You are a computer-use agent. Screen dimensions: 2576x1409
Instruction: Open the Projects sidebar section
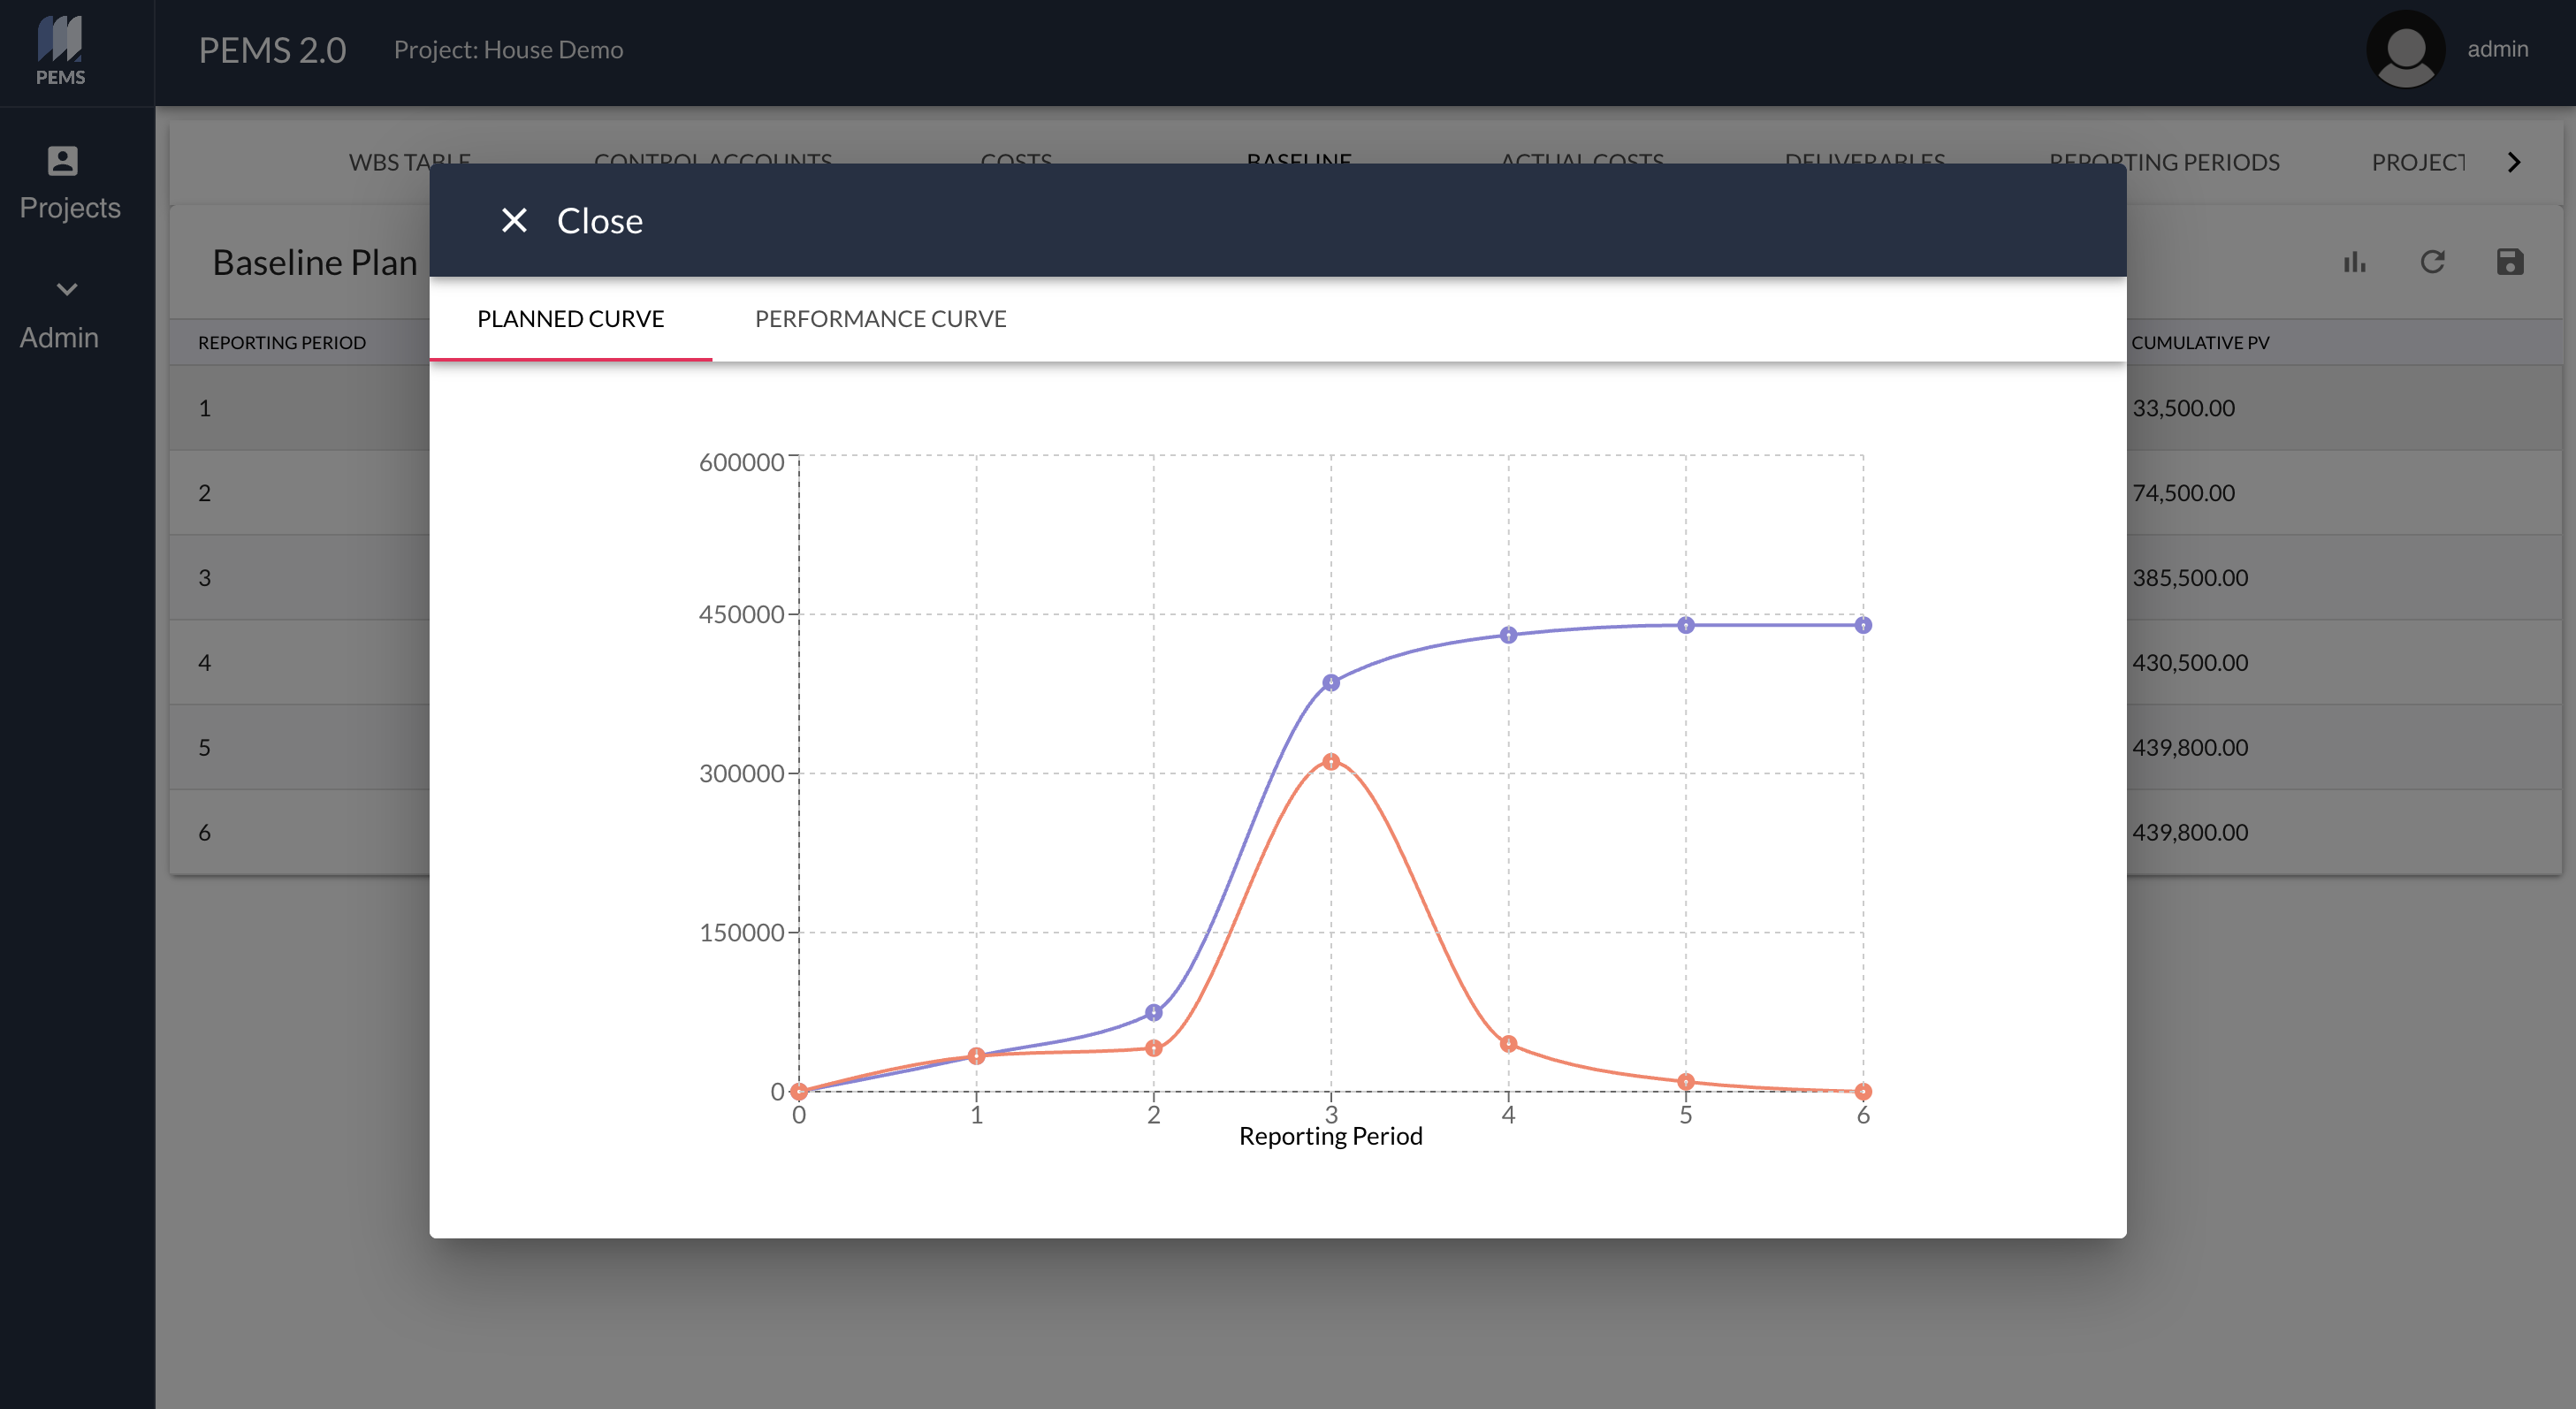pyautogui.click(x=69, y=184)
